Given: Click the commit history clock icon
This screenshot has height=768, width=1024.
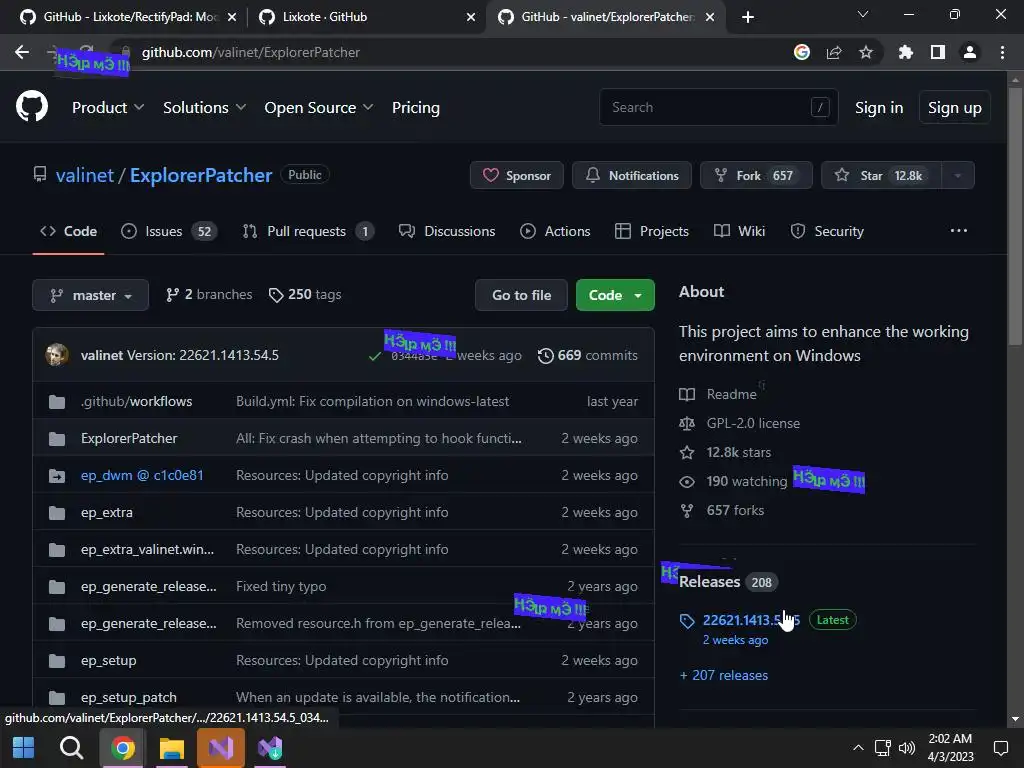Looking at the screenshot, I should click(x=545, y=355).
